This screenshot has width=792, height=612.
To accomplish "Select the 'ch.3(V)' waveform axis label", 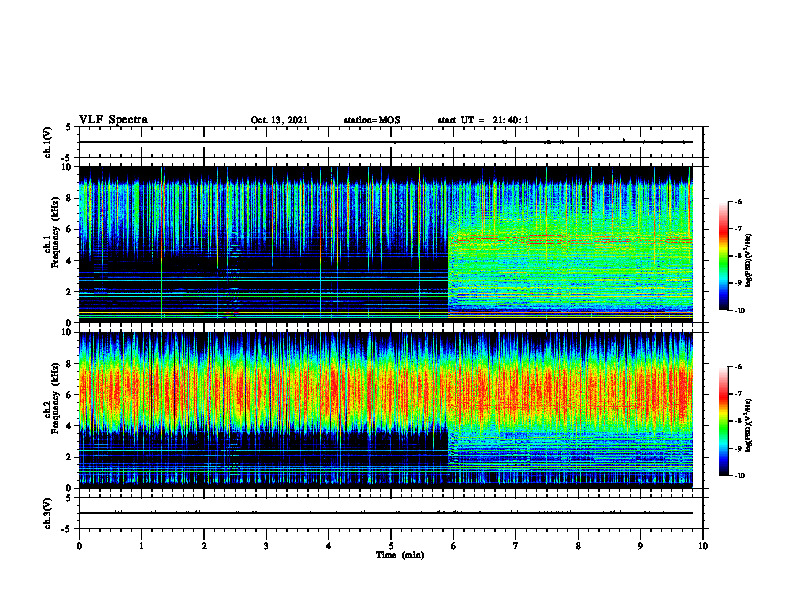I will click(47, 514).
